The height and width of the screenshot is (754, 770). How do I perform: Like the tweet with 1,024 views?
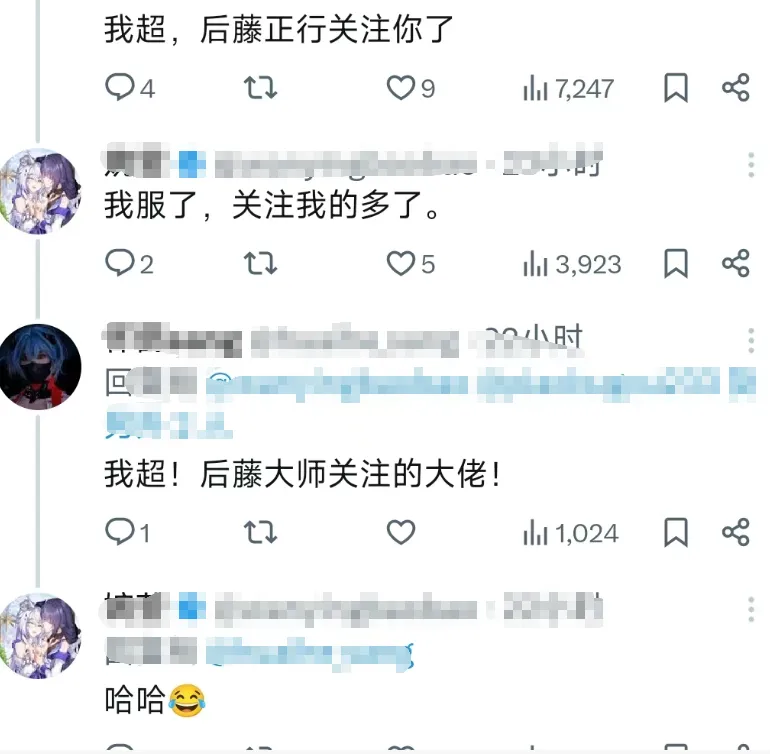(x=401, y=532)
